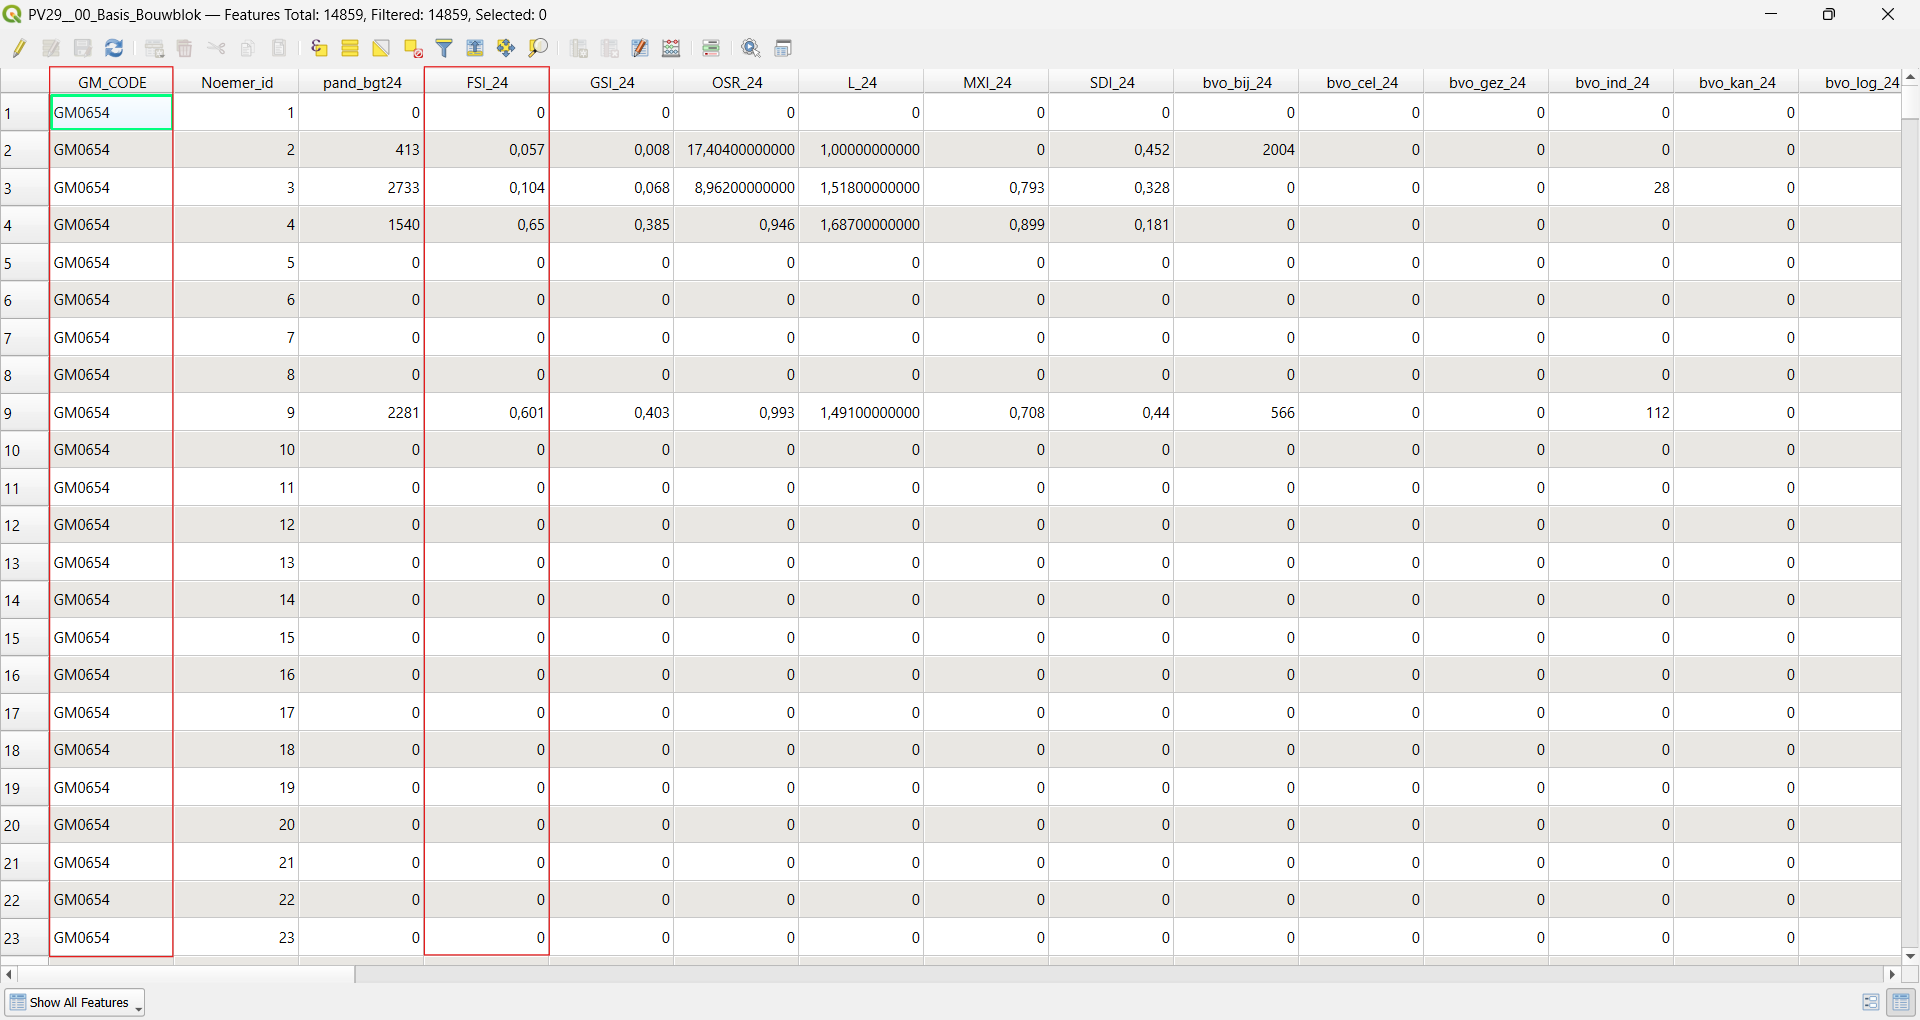1920x1020 pixels.
Task: Click the SDI_24 column header
Action: coord(1112,82)
